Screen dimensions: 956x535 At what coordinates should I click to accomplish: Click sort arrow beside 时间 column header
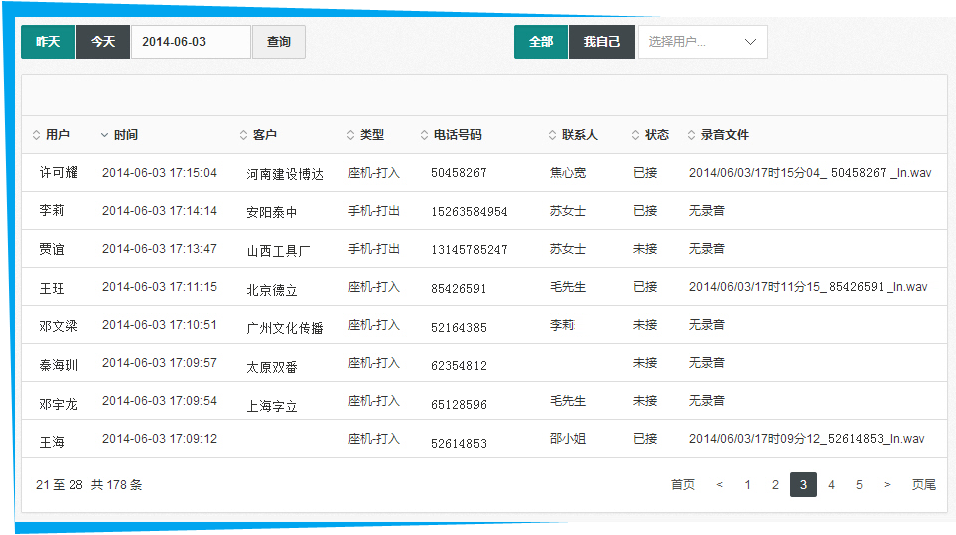(104, 135)
